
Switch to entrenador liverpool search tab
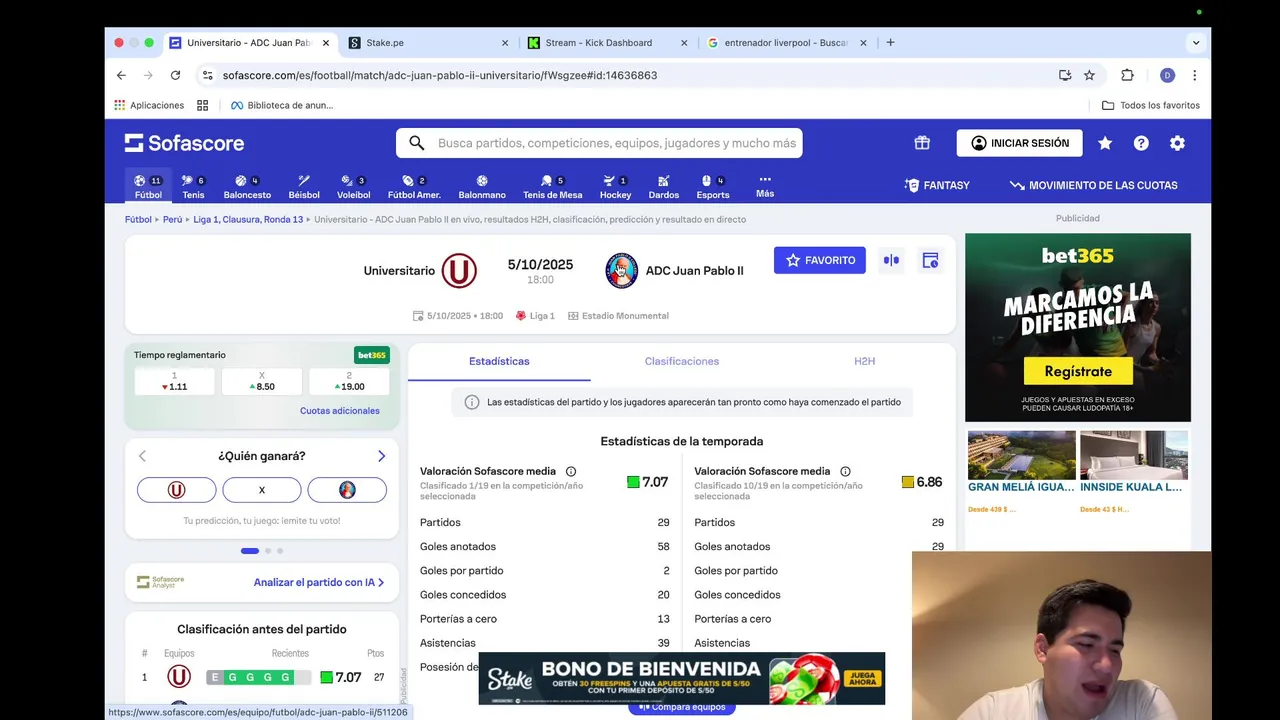(x=785, y=43)
